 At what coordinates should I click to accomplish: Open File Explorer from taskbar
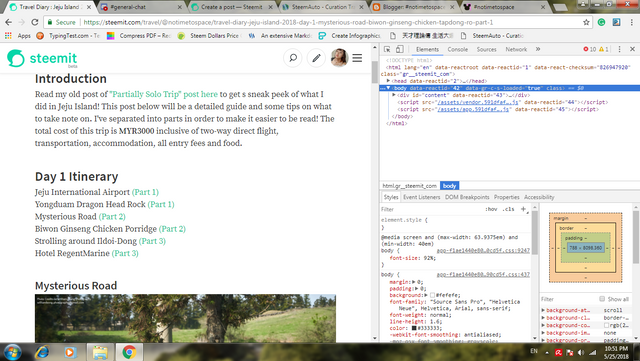100,352
